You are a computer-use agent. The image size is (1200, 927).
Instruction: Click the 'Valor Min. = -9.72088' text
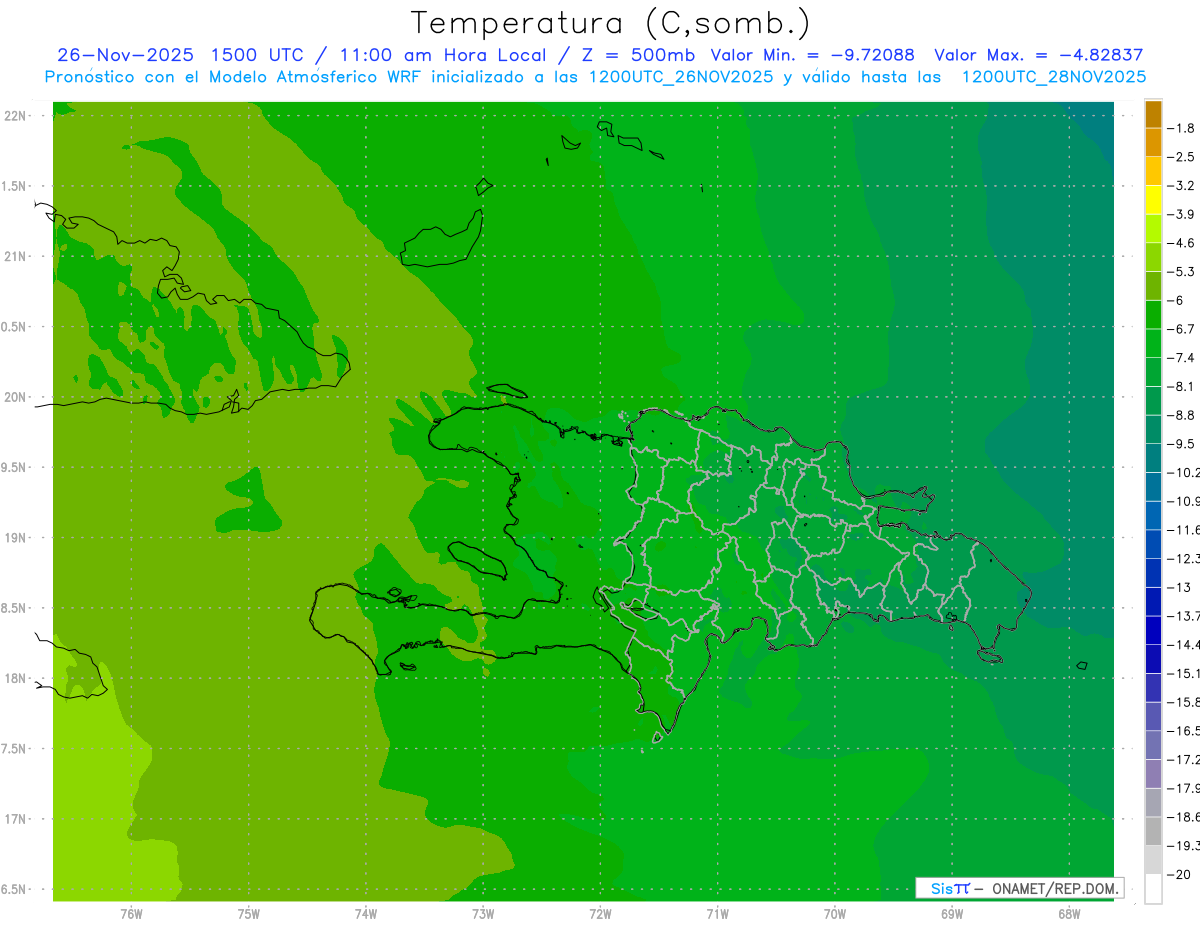tap(812, 55)
